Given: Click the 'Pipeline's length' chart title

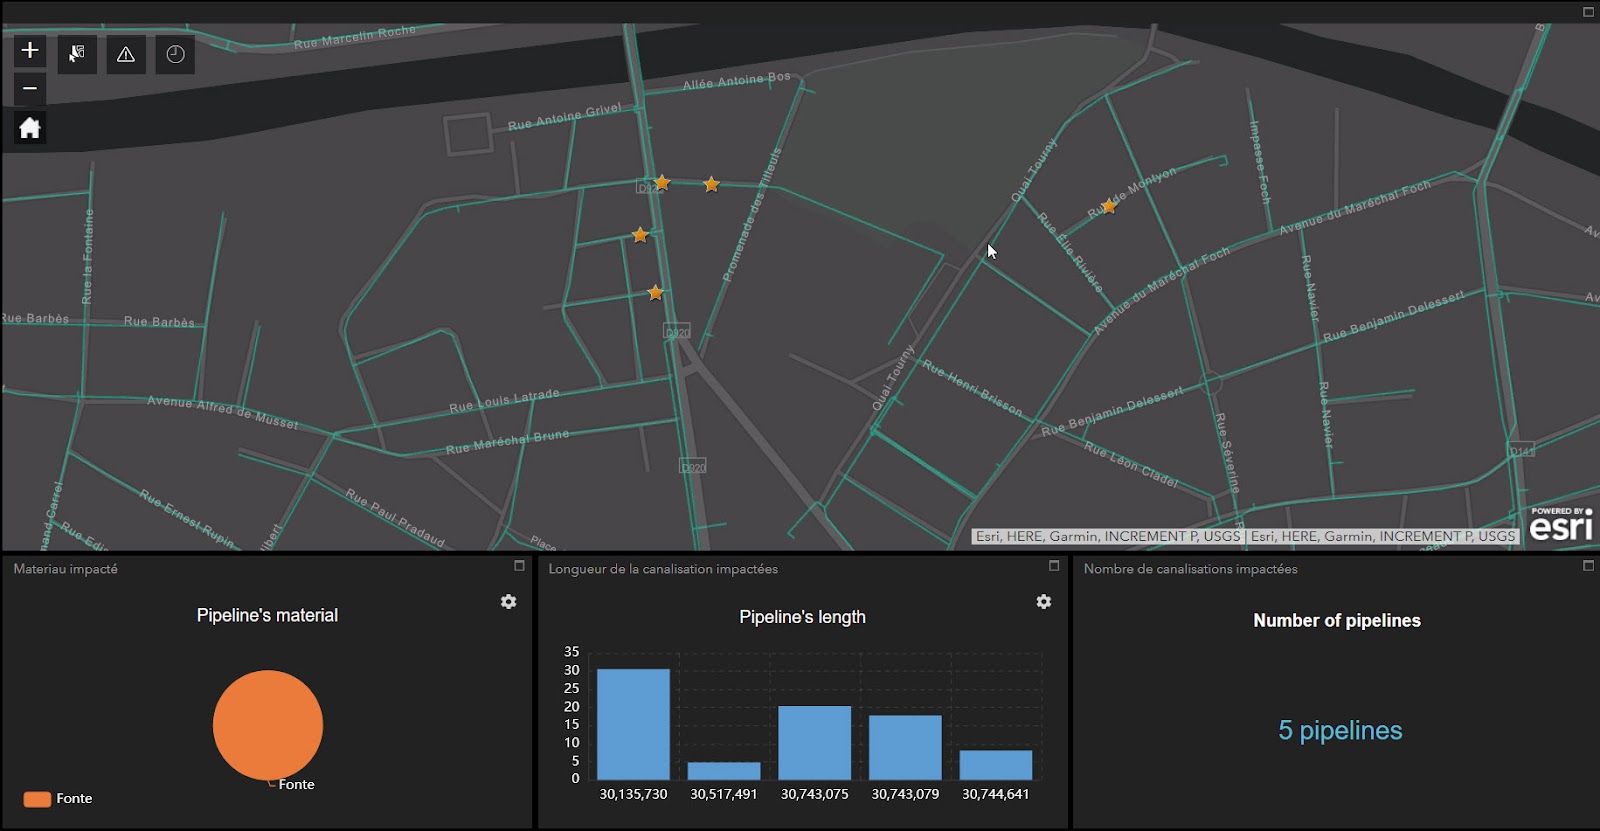Looking at the screenshot, I should (802, 617).
